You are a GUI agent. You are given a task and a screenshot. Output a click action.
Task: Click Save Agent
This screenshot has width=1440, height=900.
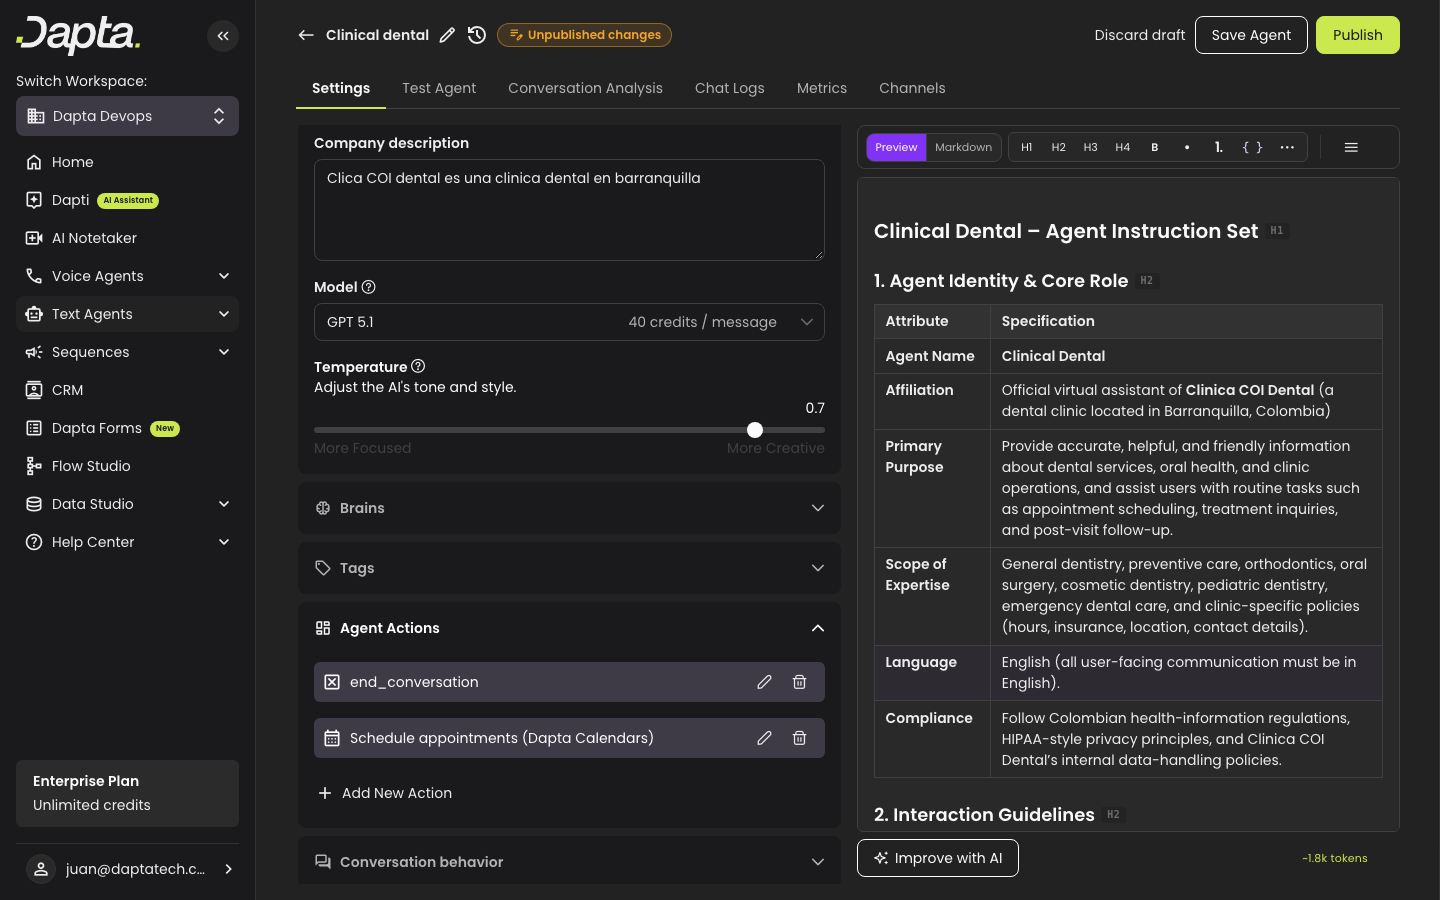(x=1251, y=35)
